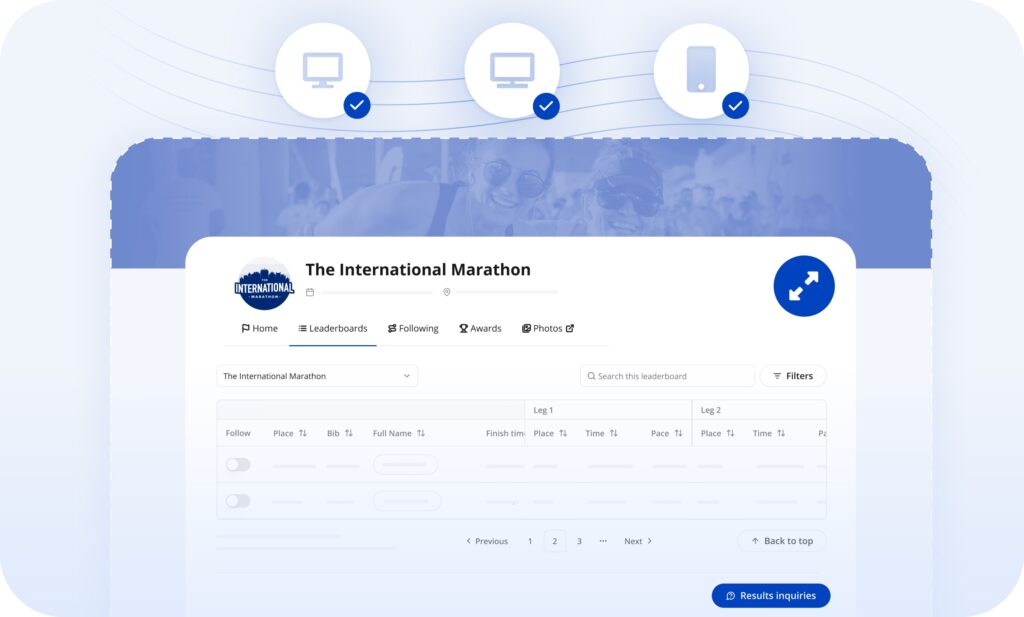Click the mobile phone device icon

(x=701, y=70)
